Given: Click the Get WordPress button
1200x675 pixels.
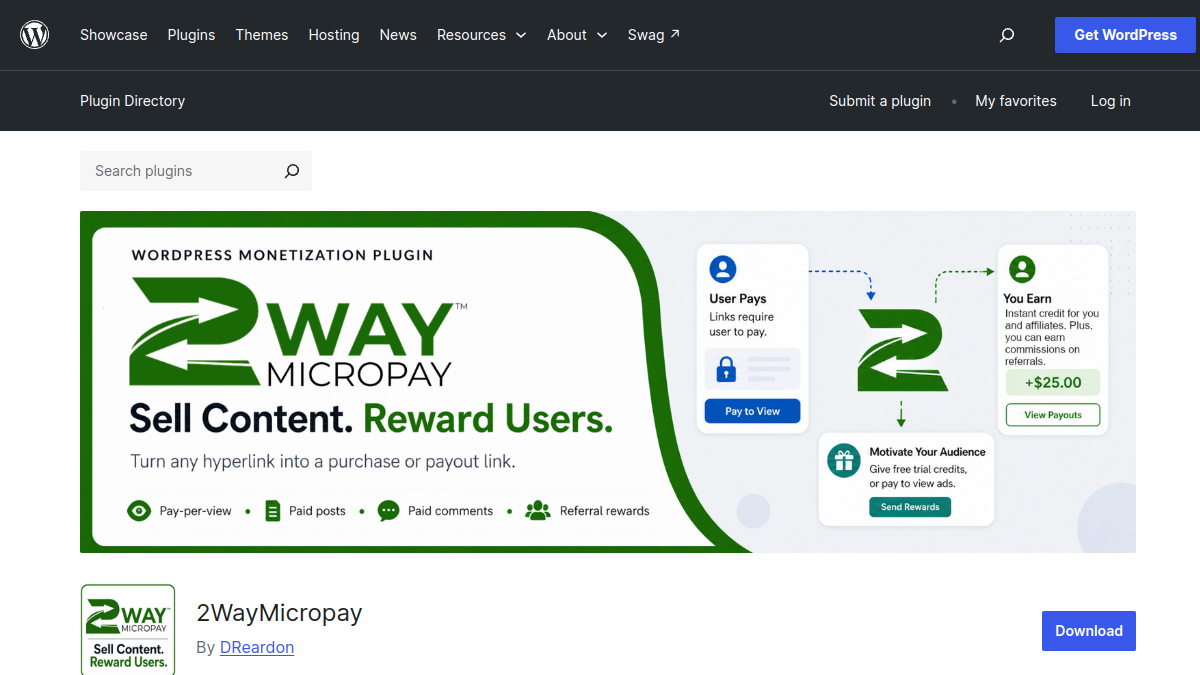Looking at the screenshot, I should [1125, 35].
